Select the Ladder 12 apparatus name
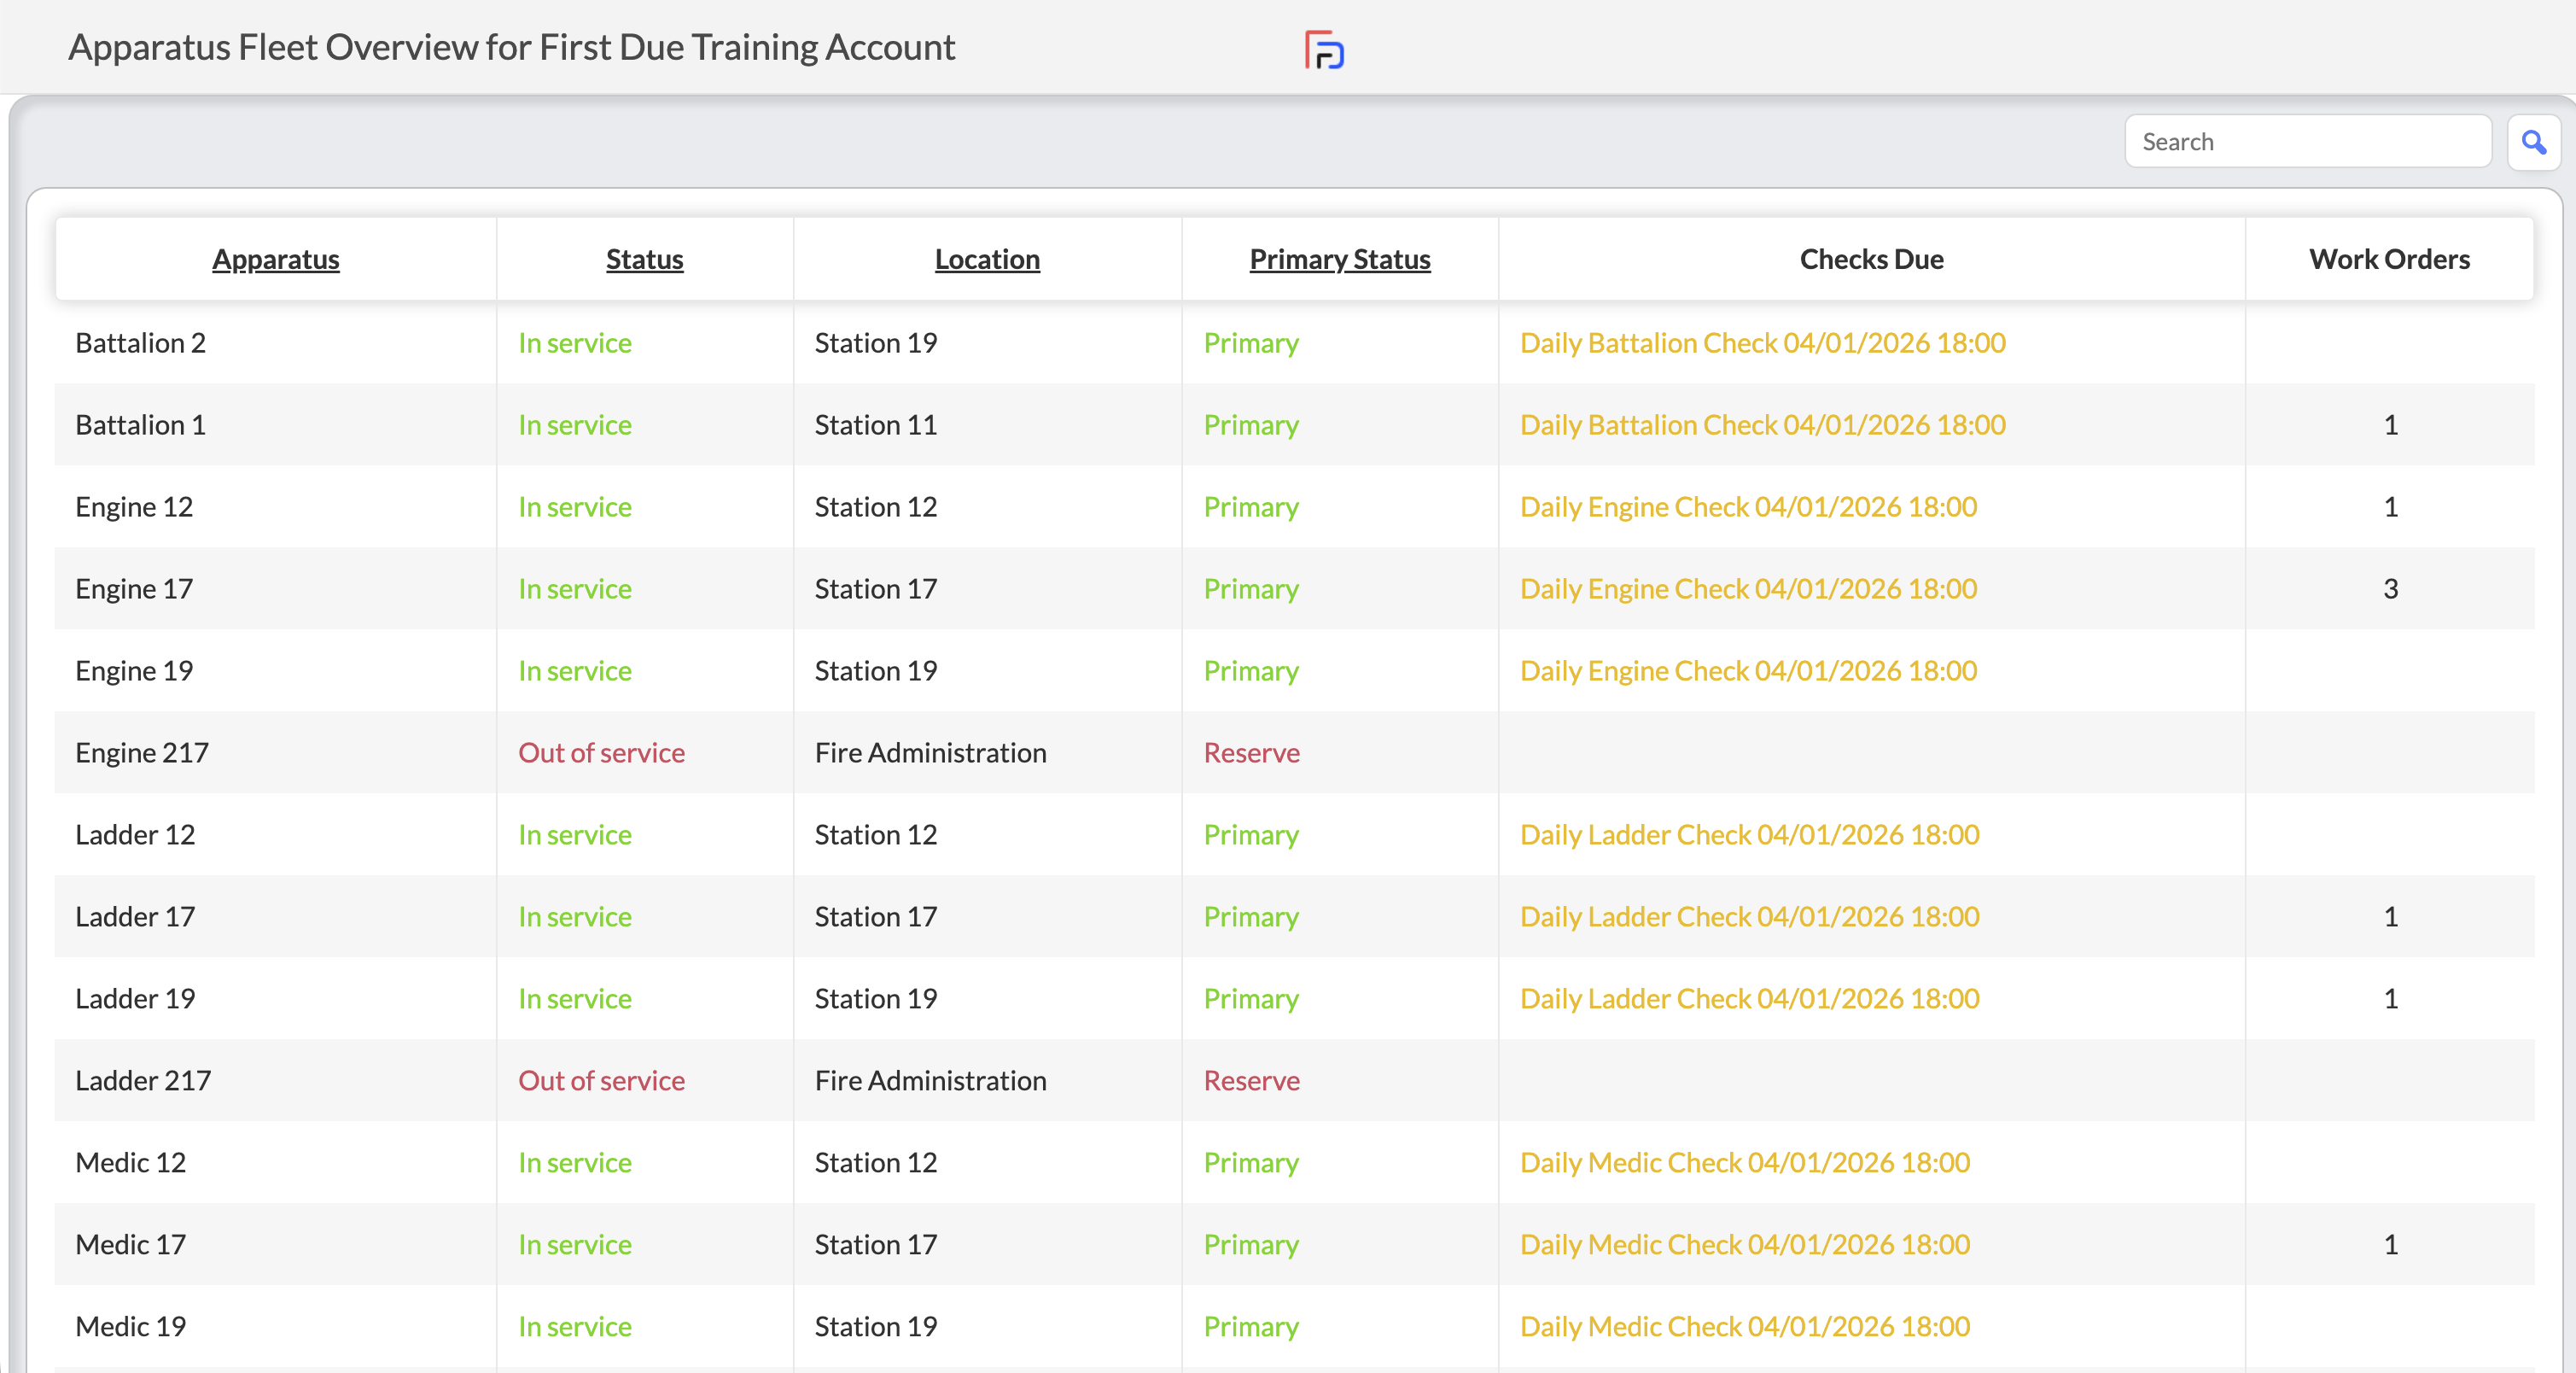Screen dimensions: 2576x1373 tap(135, 835)
